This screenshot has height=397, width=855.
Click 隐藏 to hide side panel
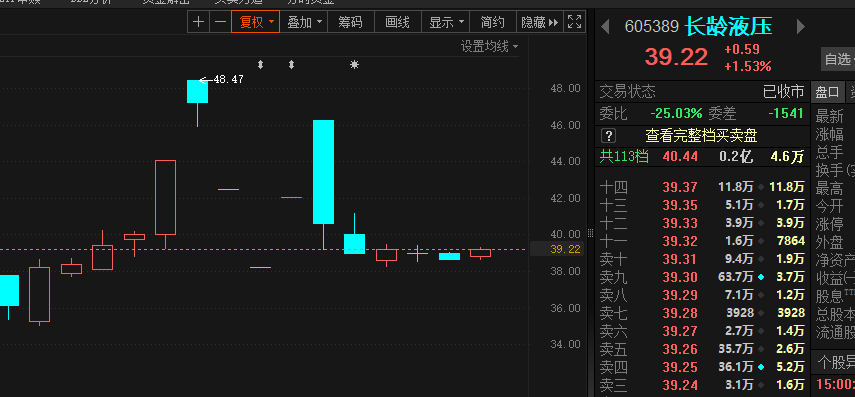pyautogui.click(x=539, y=22)
